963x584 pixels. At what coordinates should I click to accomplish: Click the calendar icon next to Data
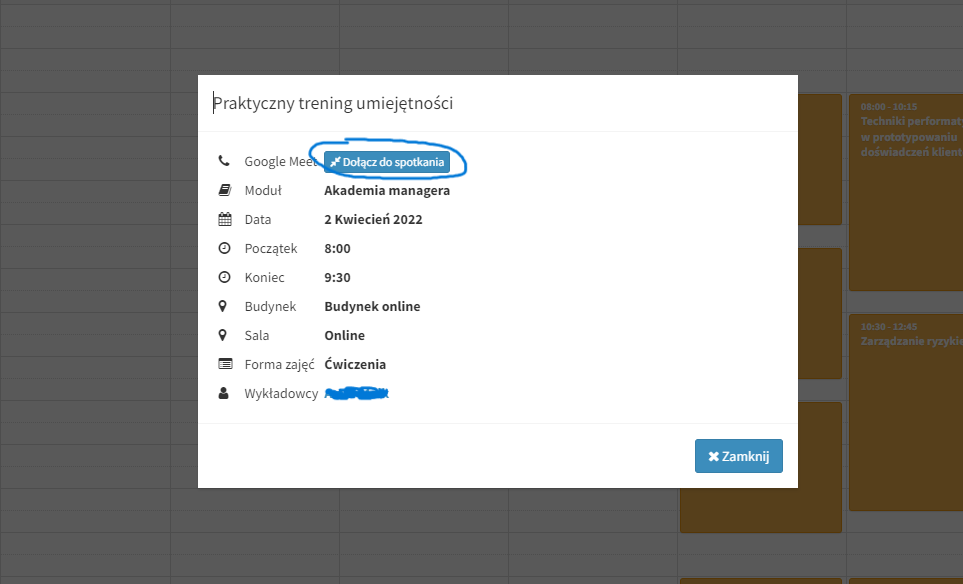pyautogui.click(x=224, y=219)
